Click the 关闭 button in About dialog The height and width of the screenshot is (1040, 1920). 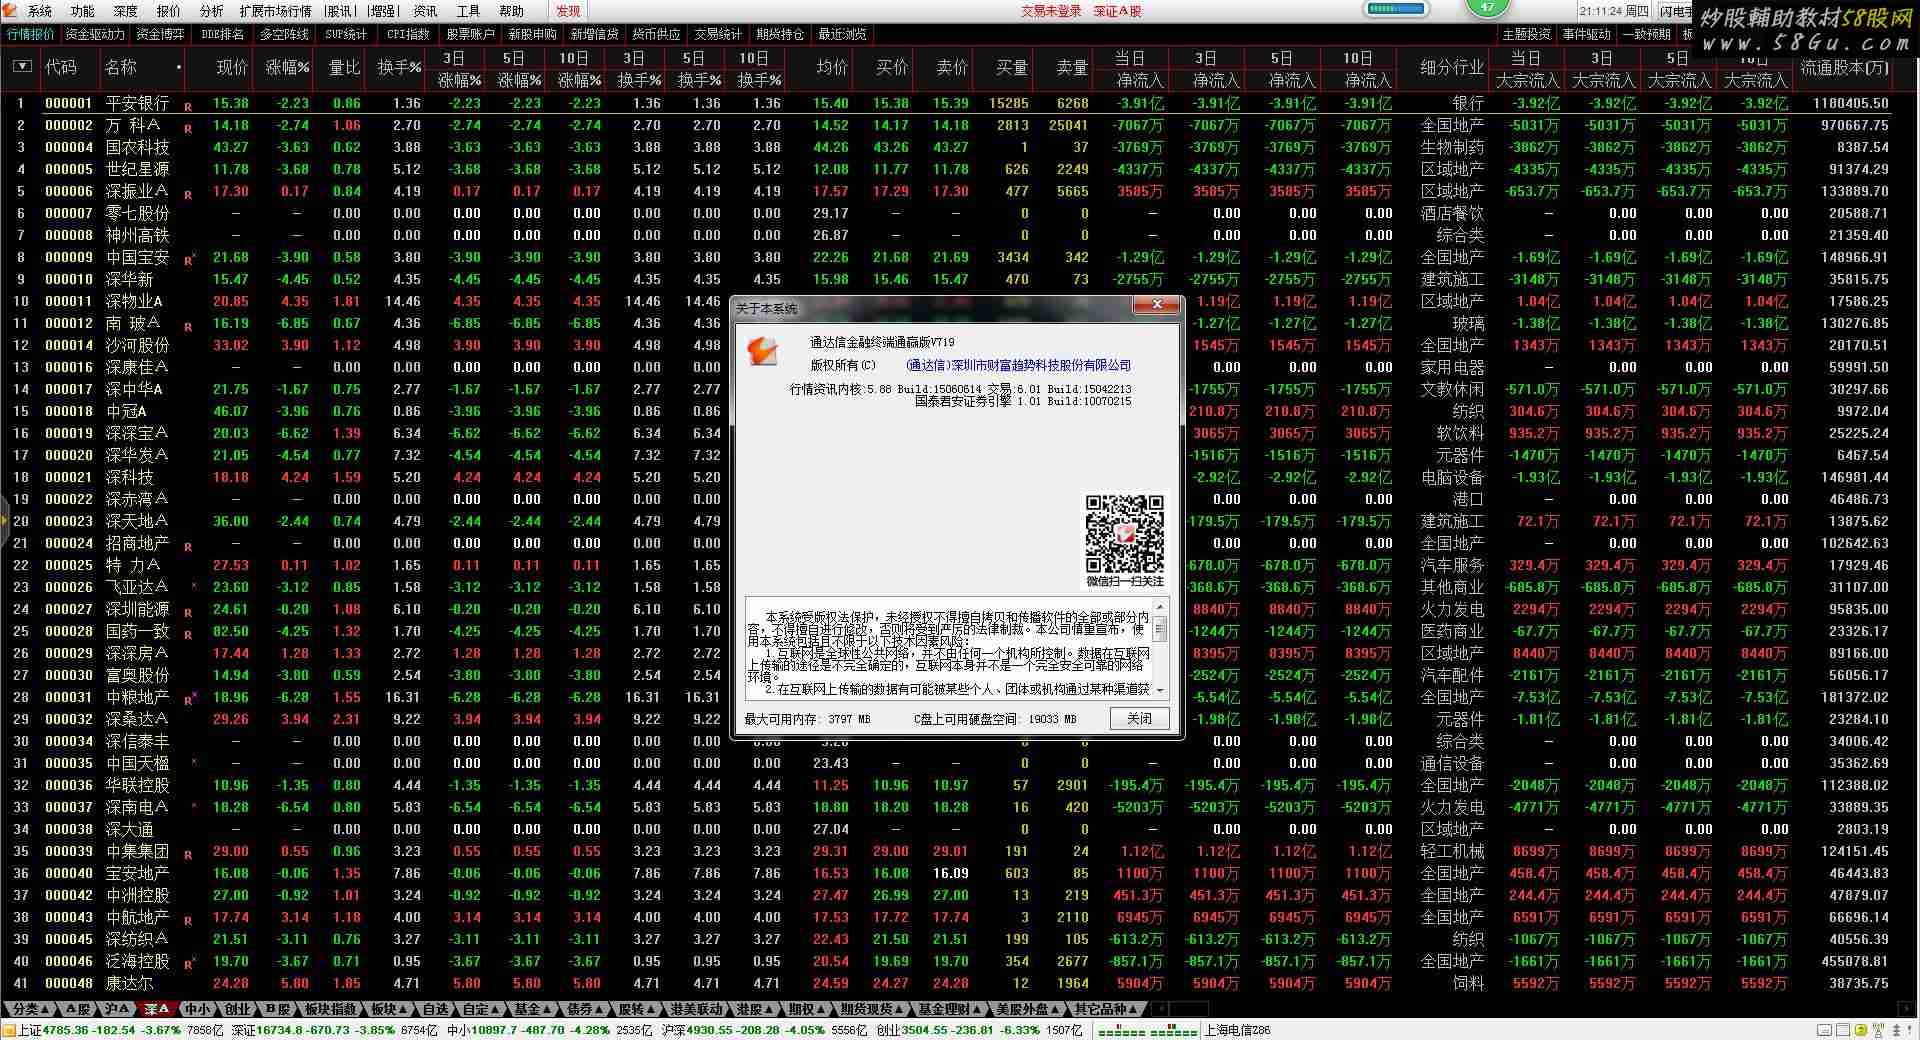click(1139, 718)
